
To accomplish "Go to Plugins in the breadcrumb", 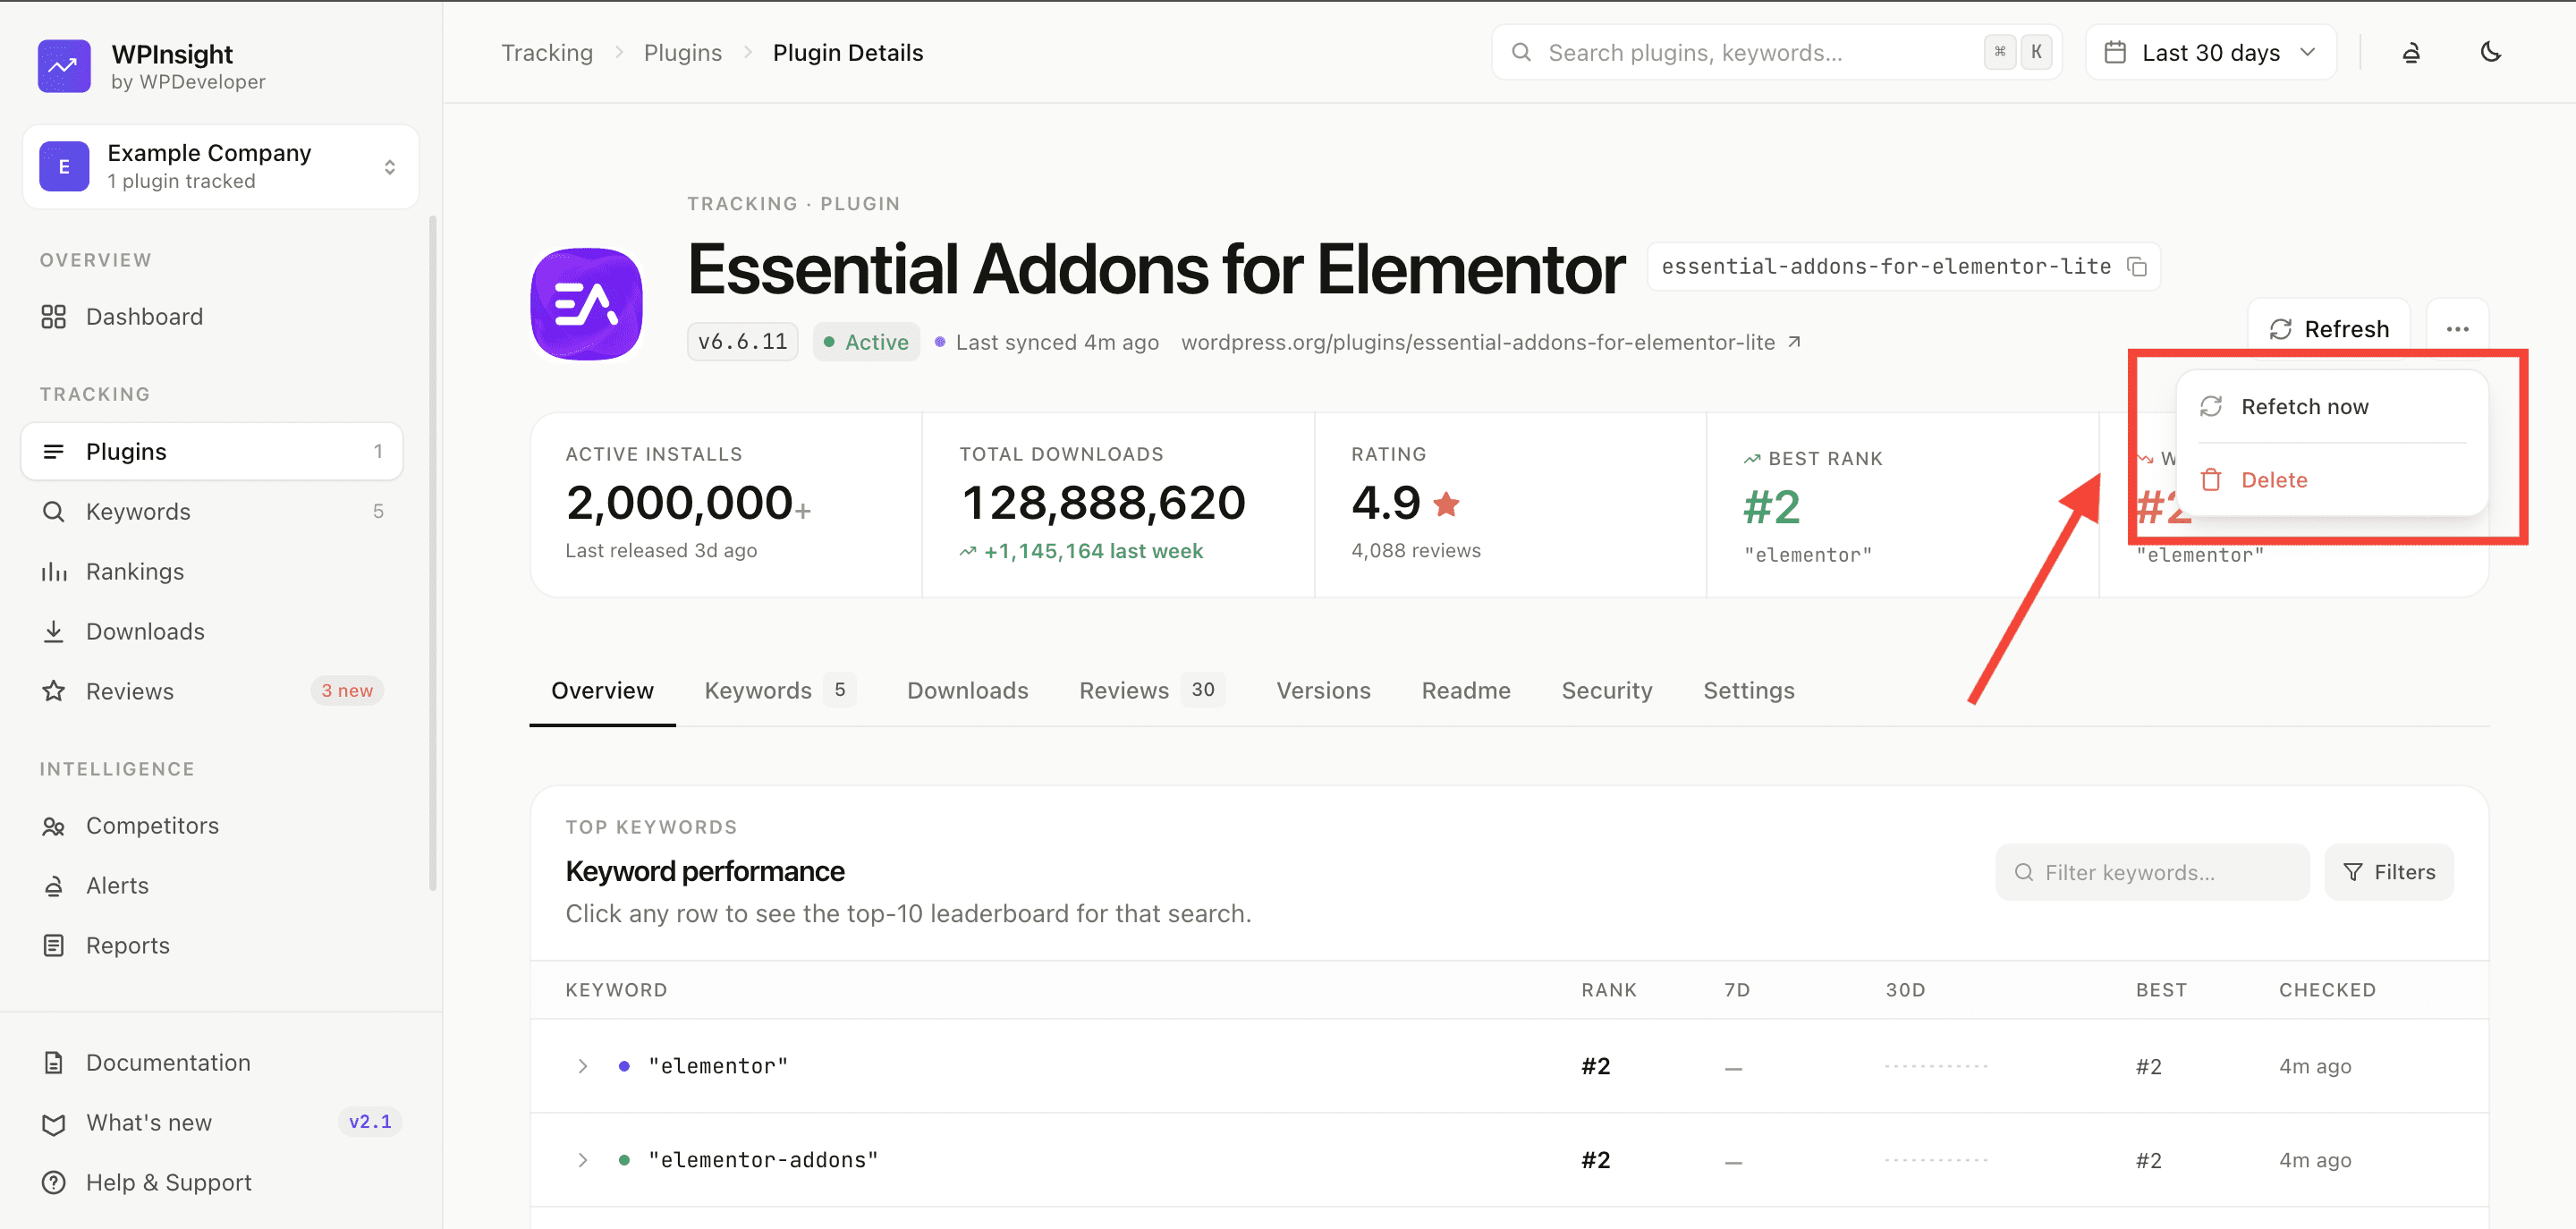I will coord(683,53).
